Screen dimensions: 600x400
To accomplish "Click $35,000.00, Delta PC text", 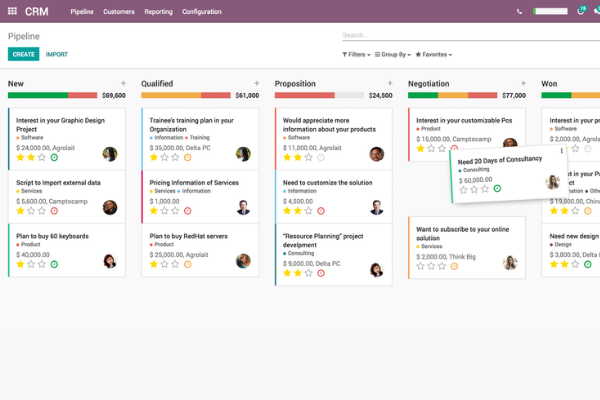I will click(x=180, y=147).
